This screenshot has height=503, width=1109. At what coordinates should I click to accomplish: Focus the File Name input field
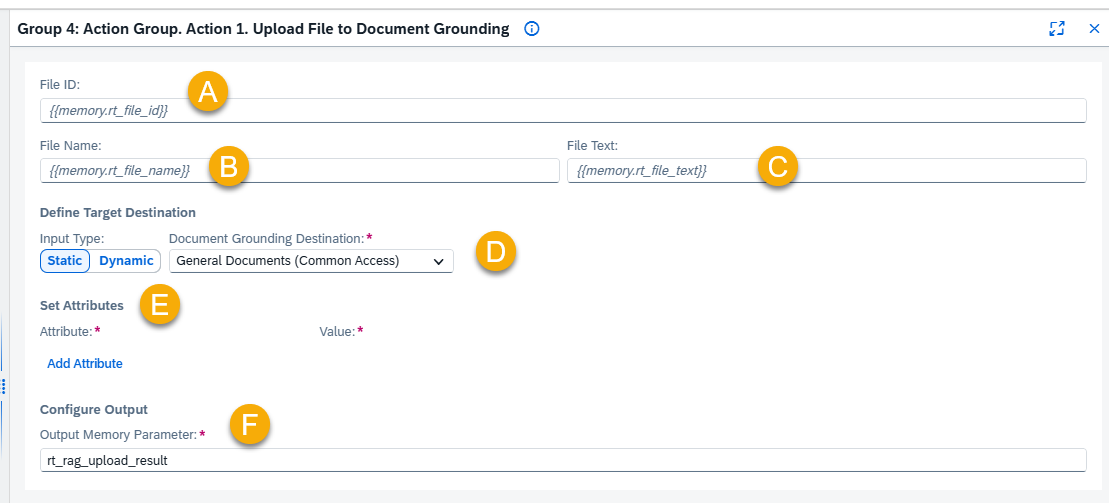(x=300, y=170)
